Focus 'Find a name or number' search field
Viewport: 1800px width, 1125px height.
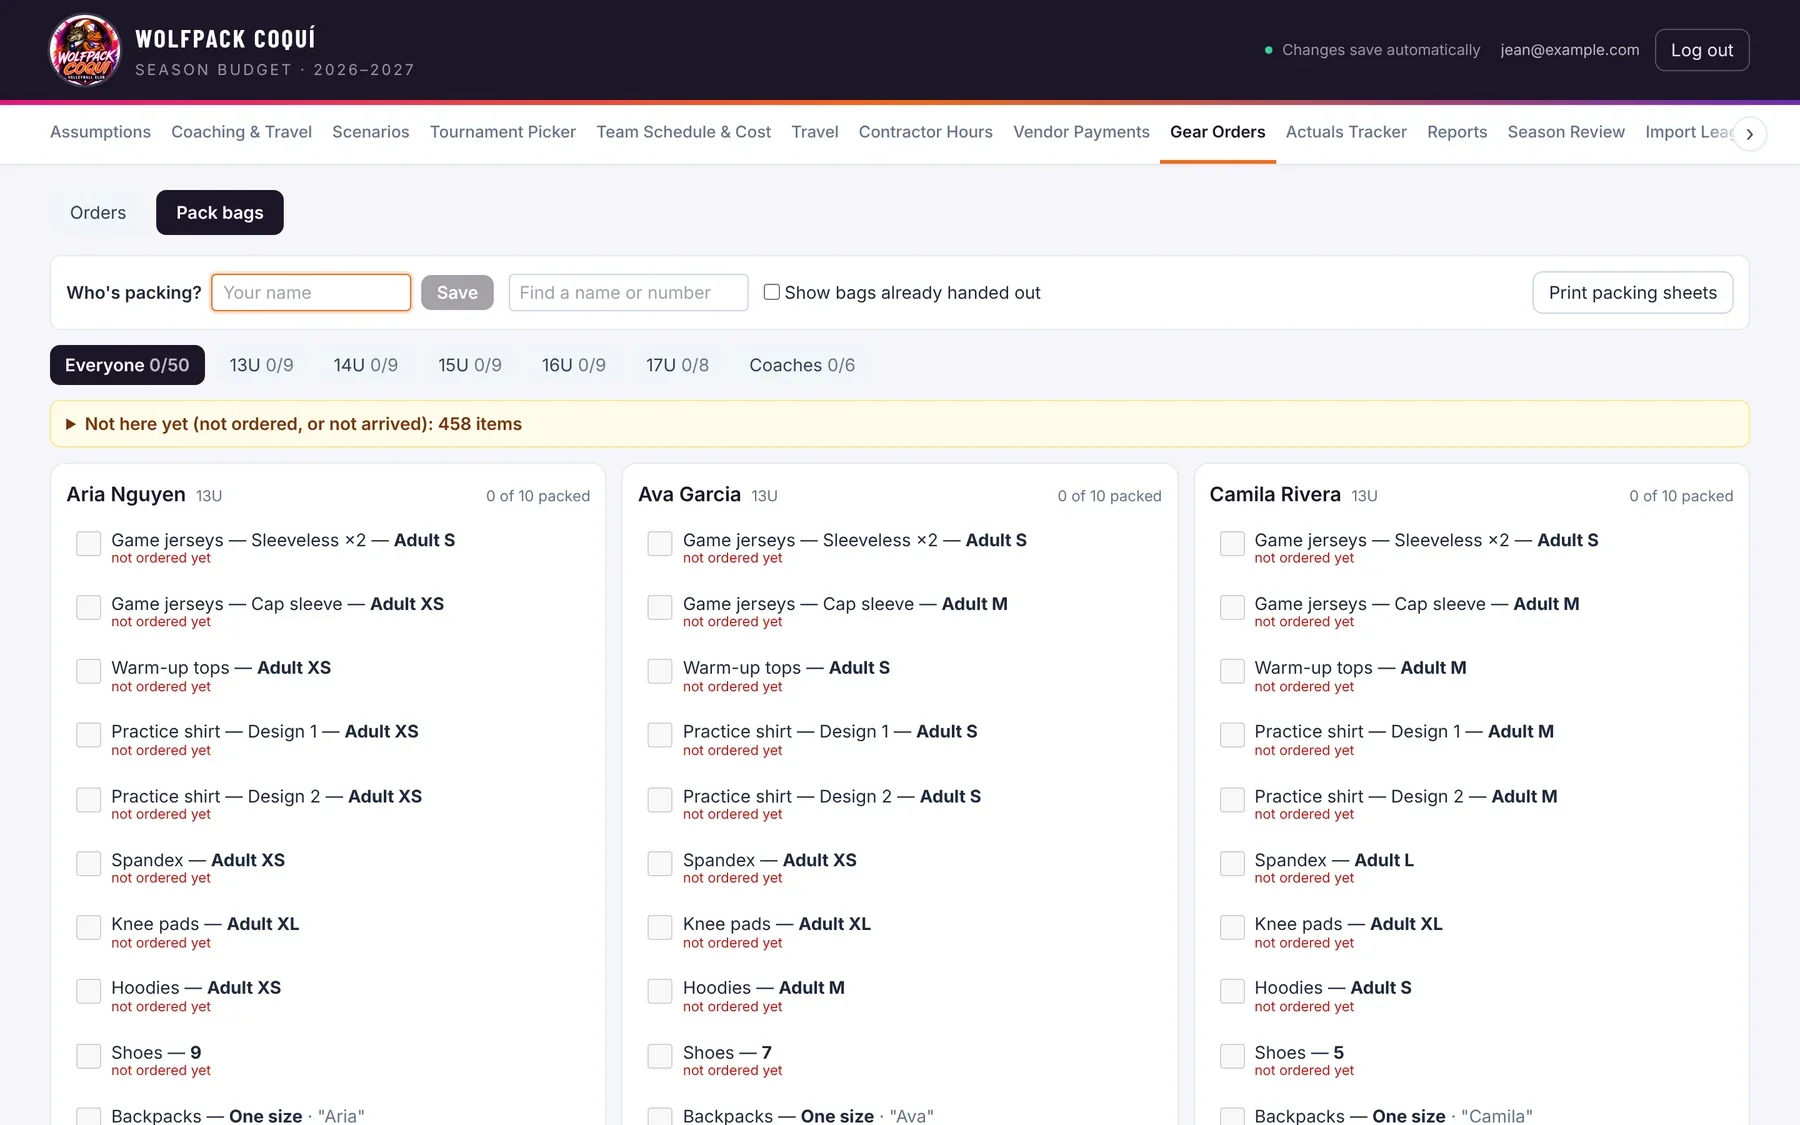[x=628, y=292]
